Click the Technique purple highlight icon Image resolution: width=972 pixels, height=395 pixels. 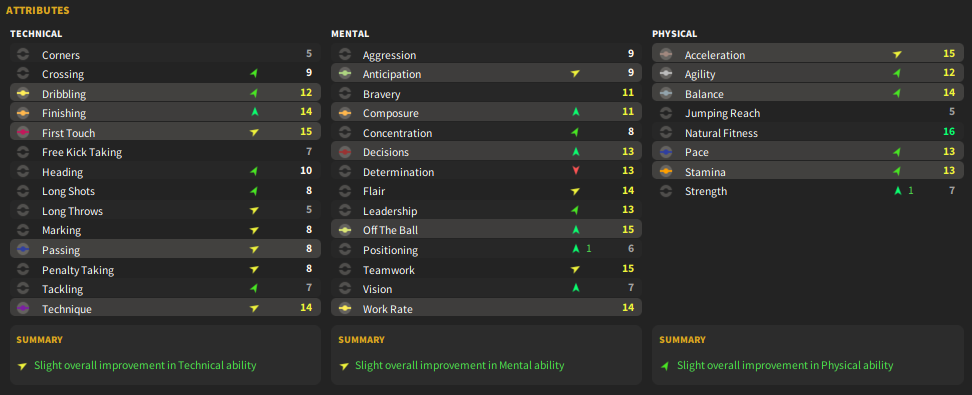click(x=23, y=309)
